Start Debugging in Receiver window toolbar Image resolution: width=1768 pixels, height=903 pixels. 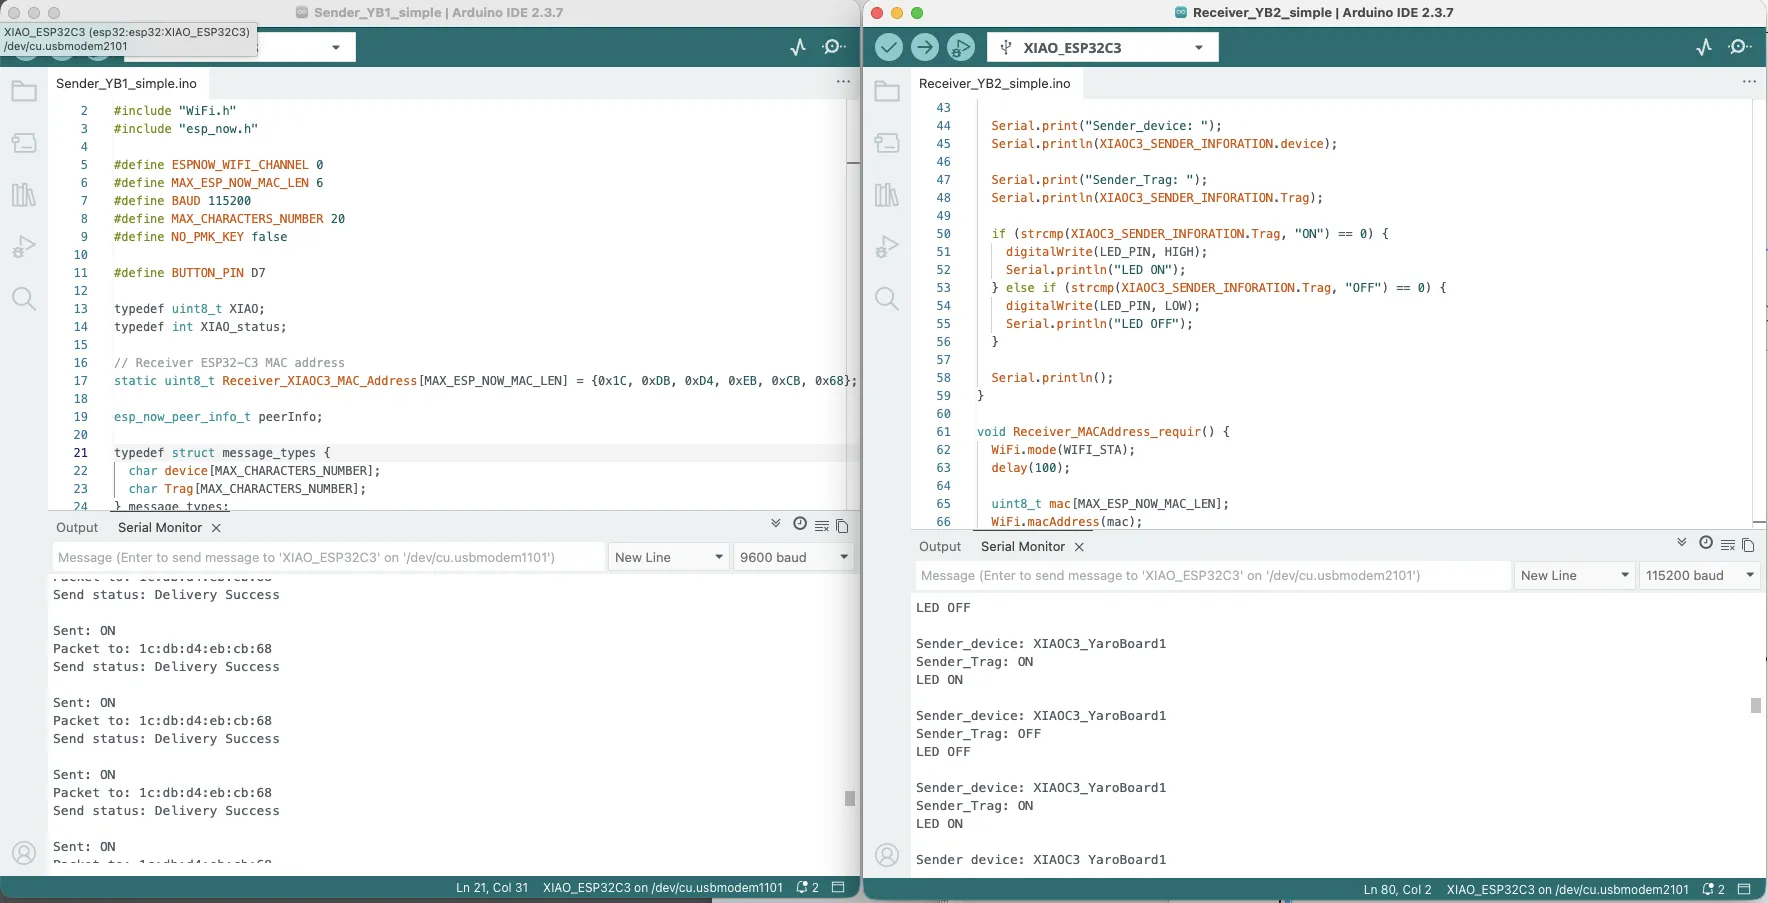(961, 47)
